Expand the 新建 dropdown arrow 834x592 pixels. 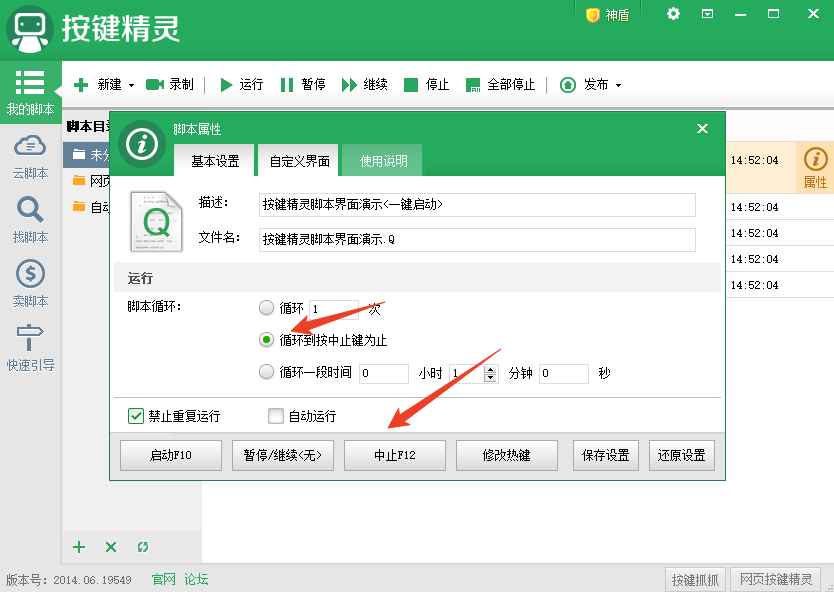(x=131, y=85)
